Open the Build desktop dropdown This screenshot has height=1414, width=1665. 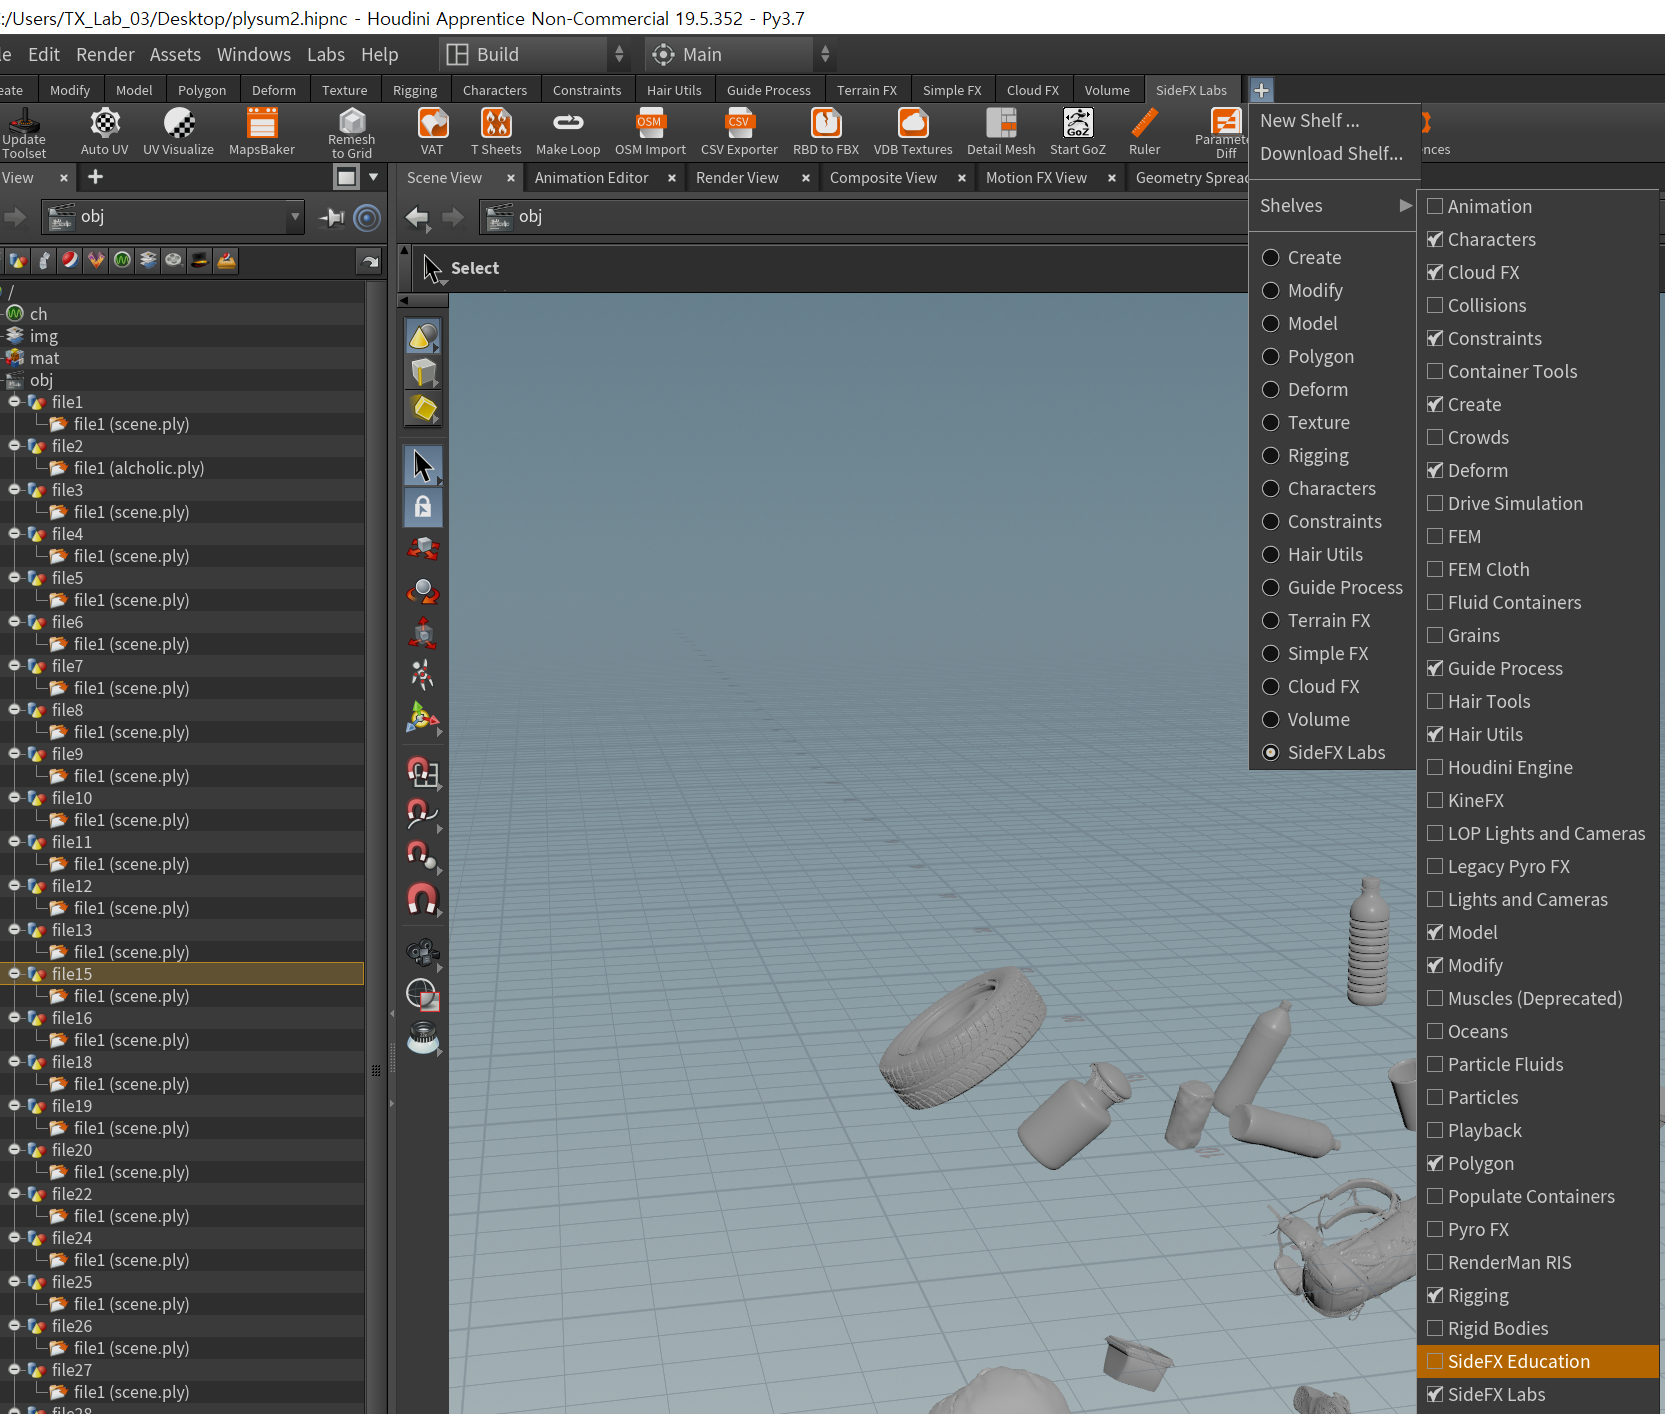pyautogui.click(x=536, y=54)
